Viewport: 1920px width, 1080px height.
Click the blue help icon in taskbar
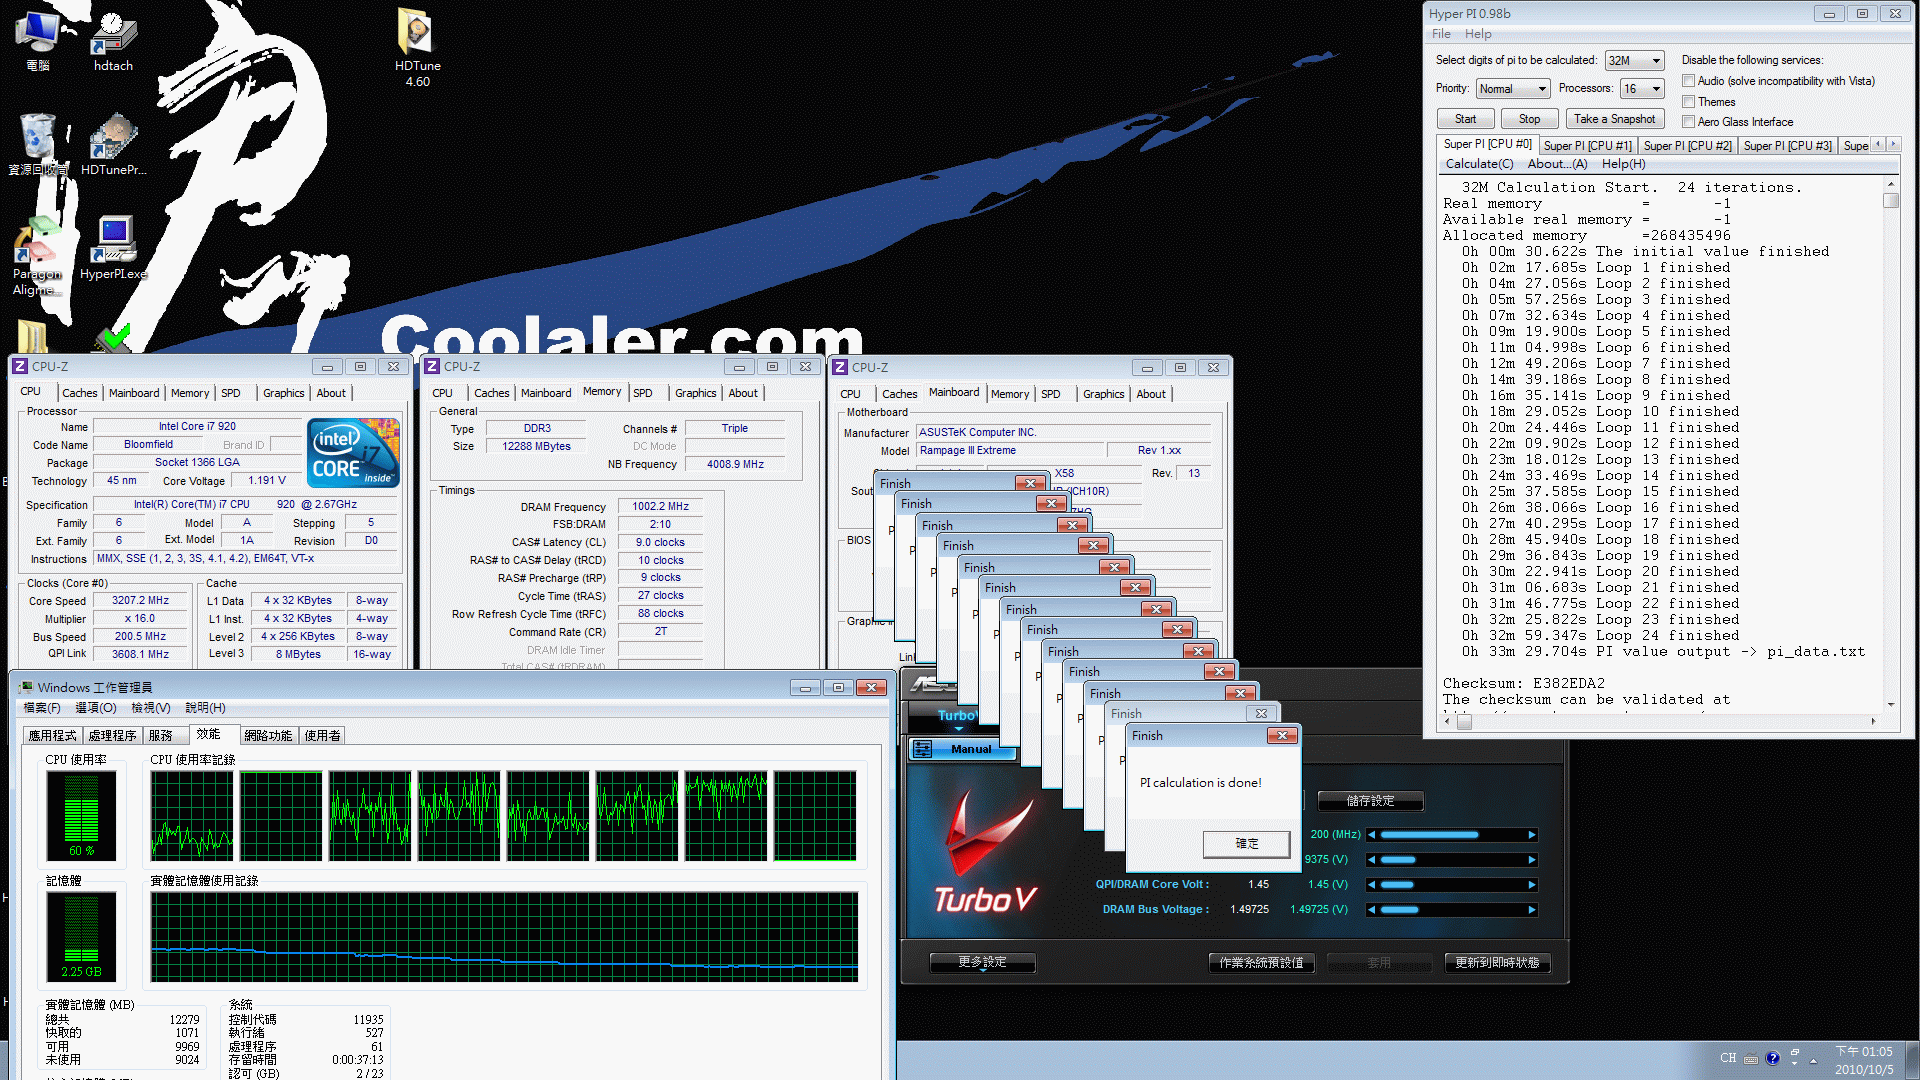[x=1773, y=1058]
